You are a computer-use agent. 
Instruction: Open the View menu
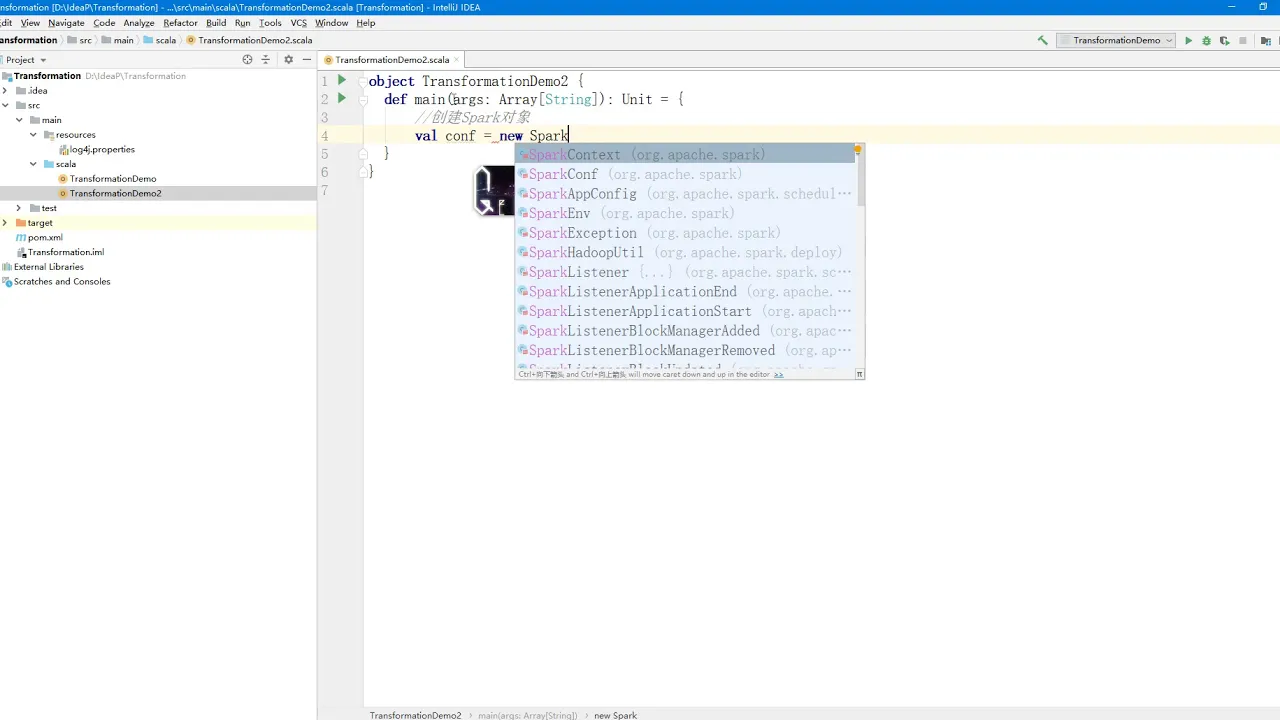click(x=30, y=23)
